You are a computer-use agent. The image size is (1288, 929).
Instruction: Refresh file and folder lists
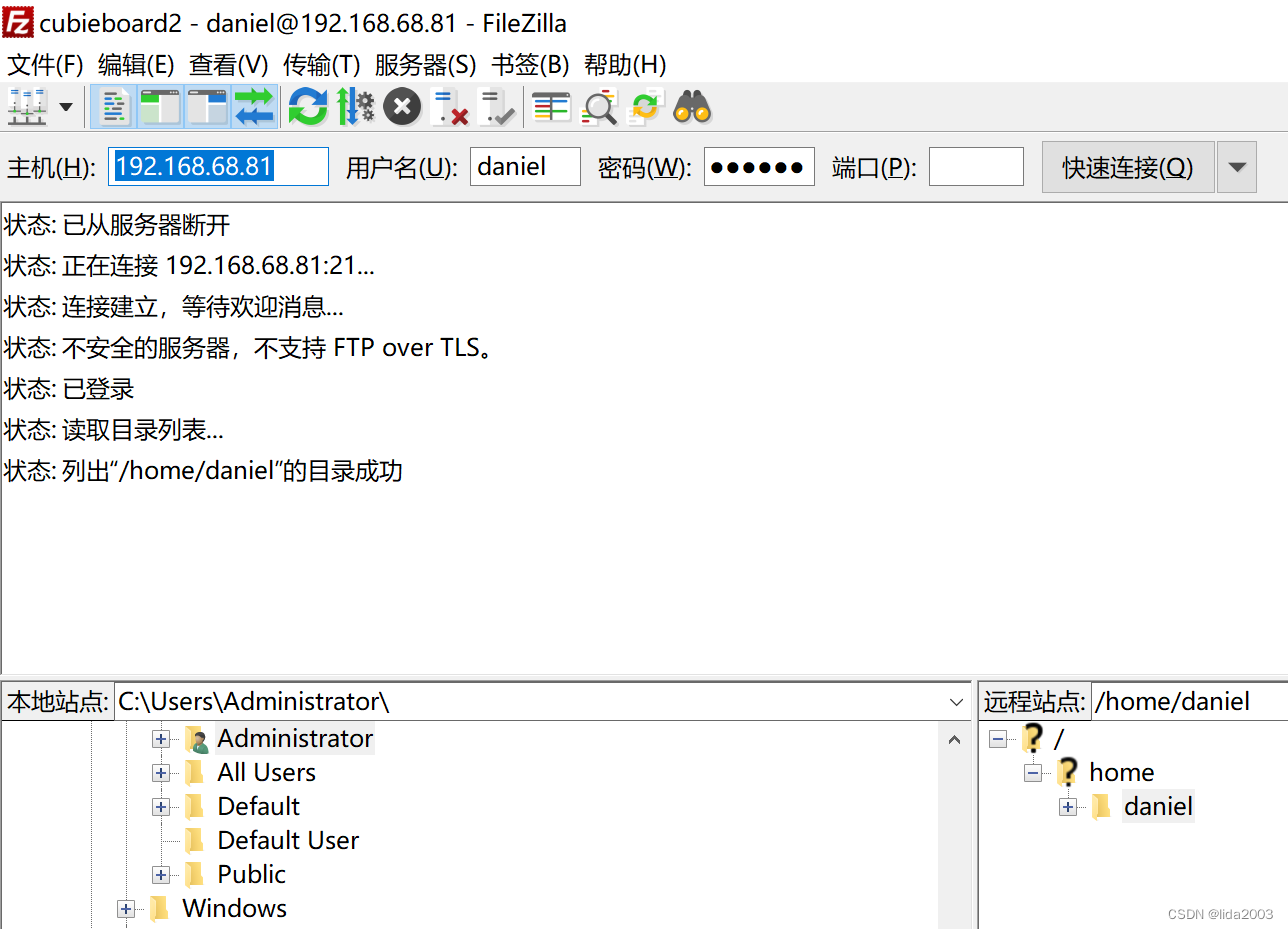pyautogui.click(x=308, y=107)
